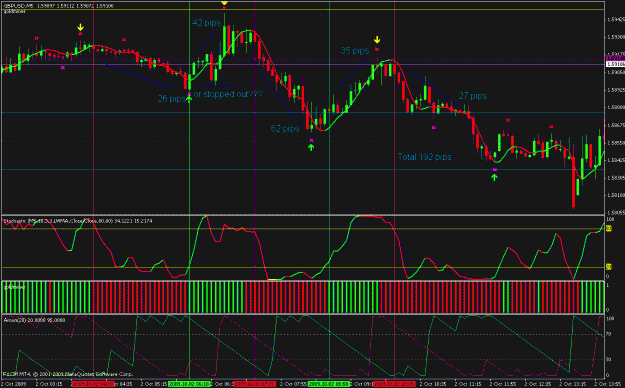Select green buy arrow beside "26 pips"
This screenshot has width=625, height=388.
(x=189, y=99)
